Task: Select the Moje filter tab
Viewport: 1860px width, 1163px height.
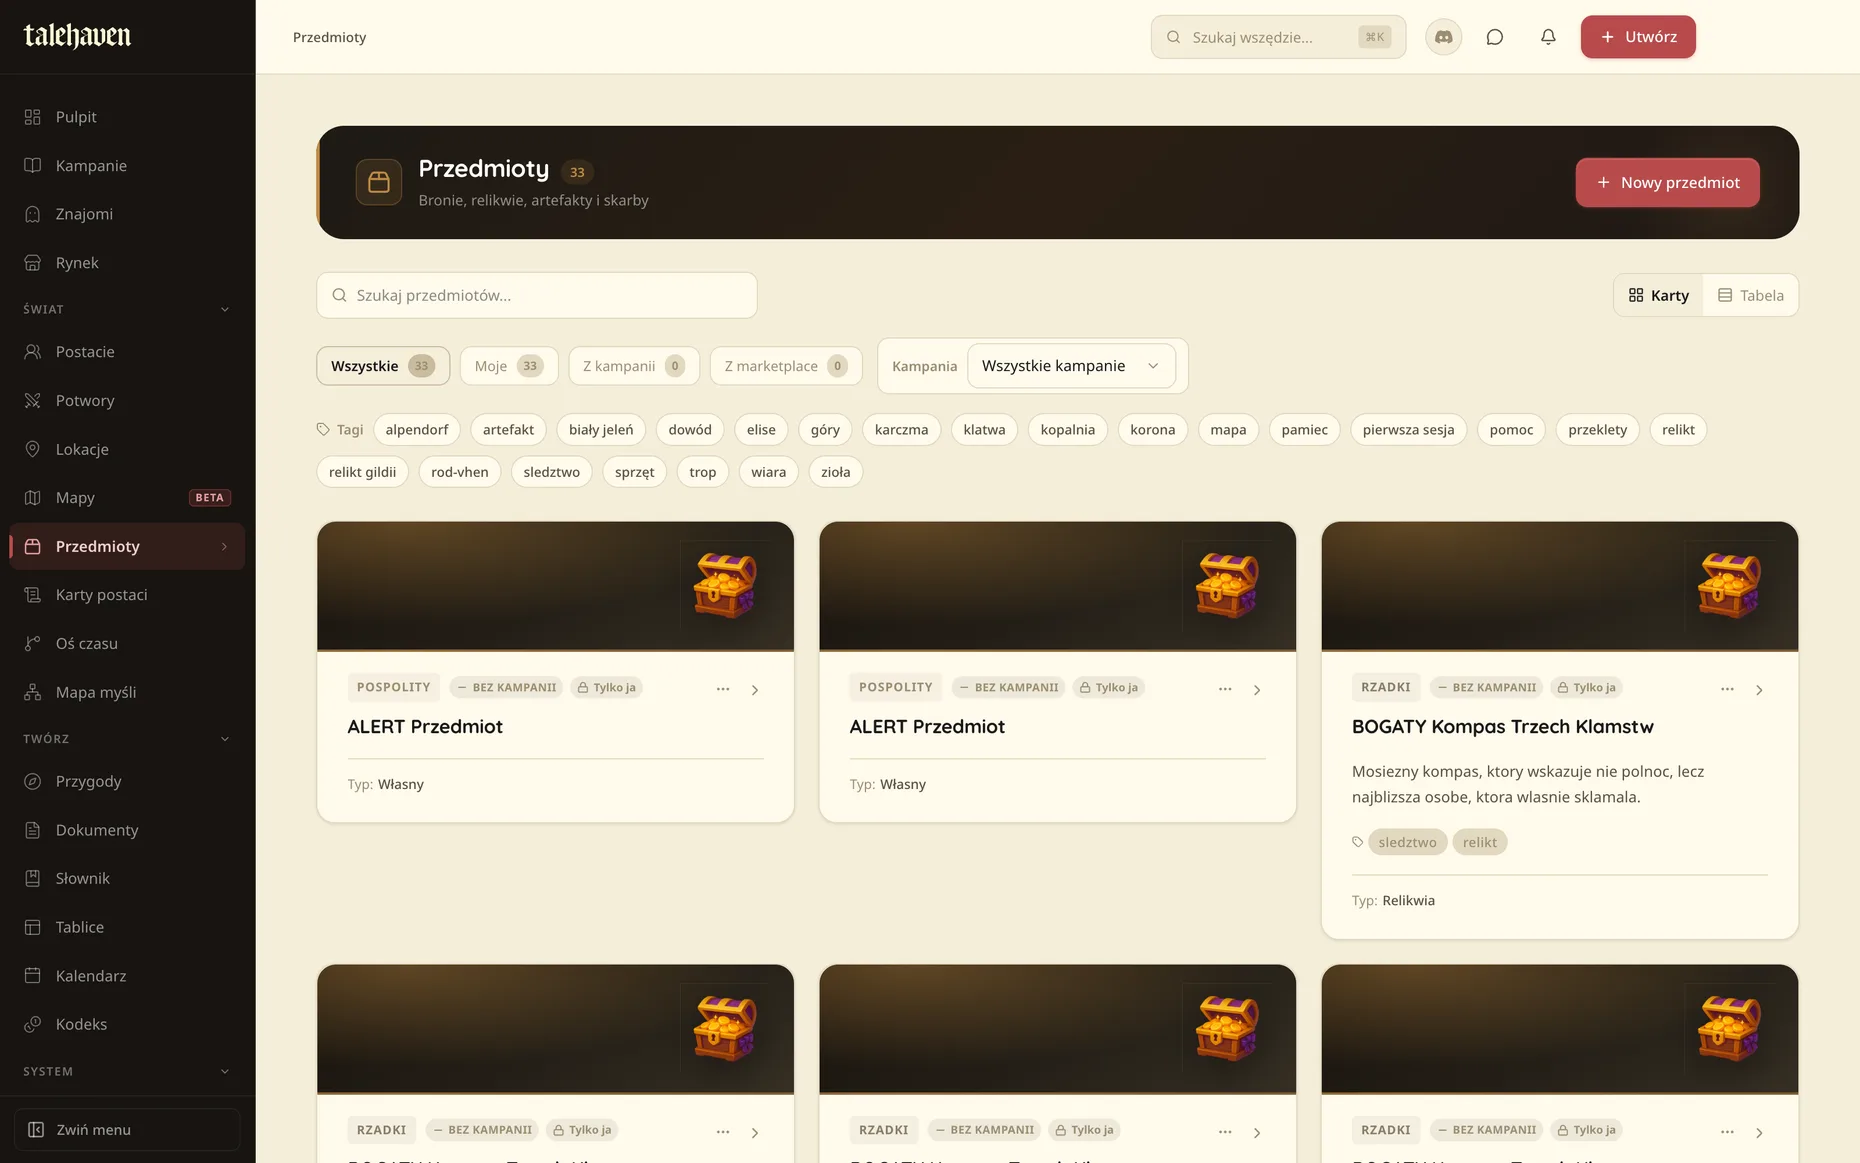Action: tap(509, 366)
